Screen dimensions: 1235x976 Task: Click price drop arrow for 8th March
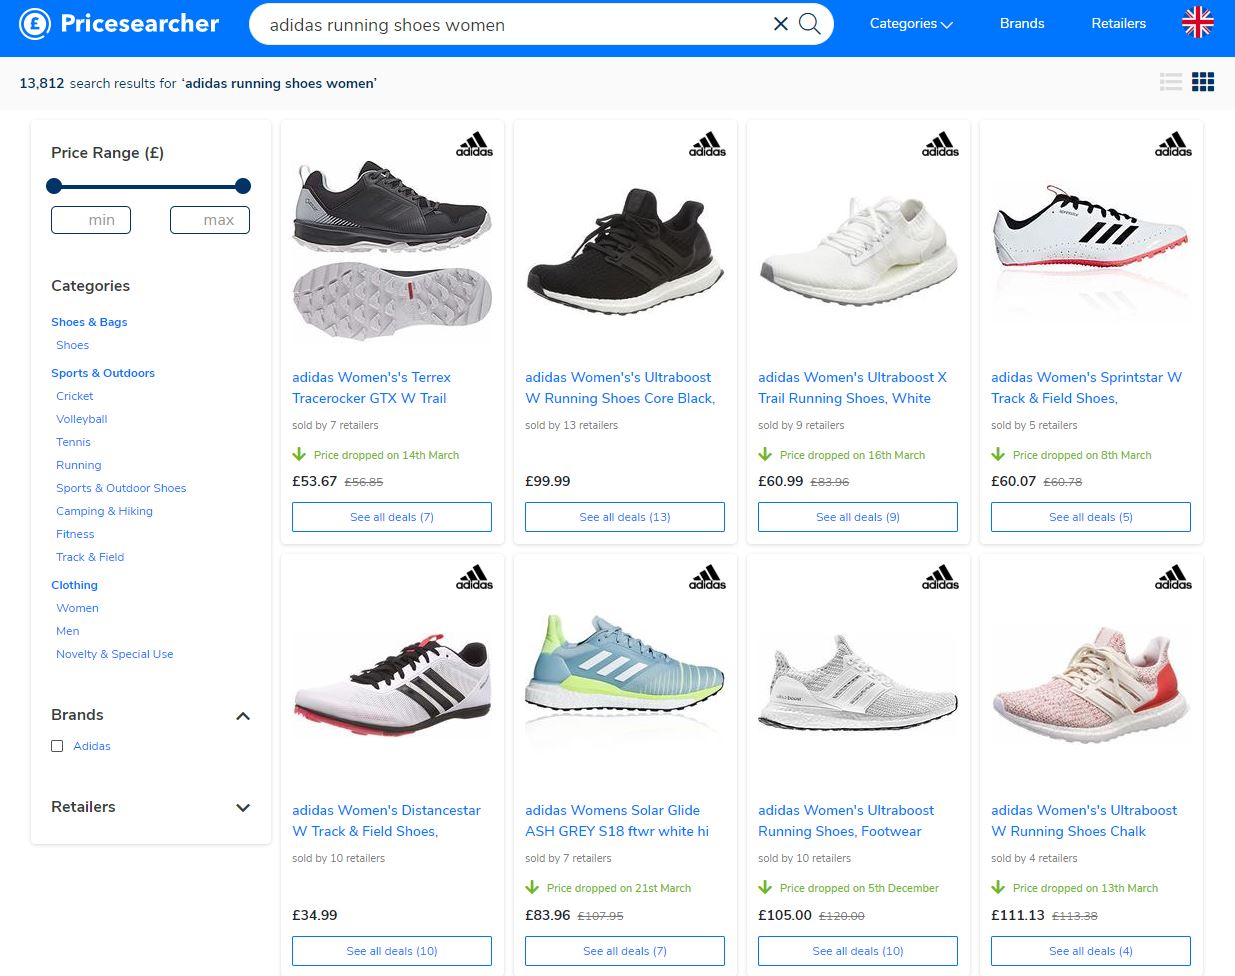point(998,454)
